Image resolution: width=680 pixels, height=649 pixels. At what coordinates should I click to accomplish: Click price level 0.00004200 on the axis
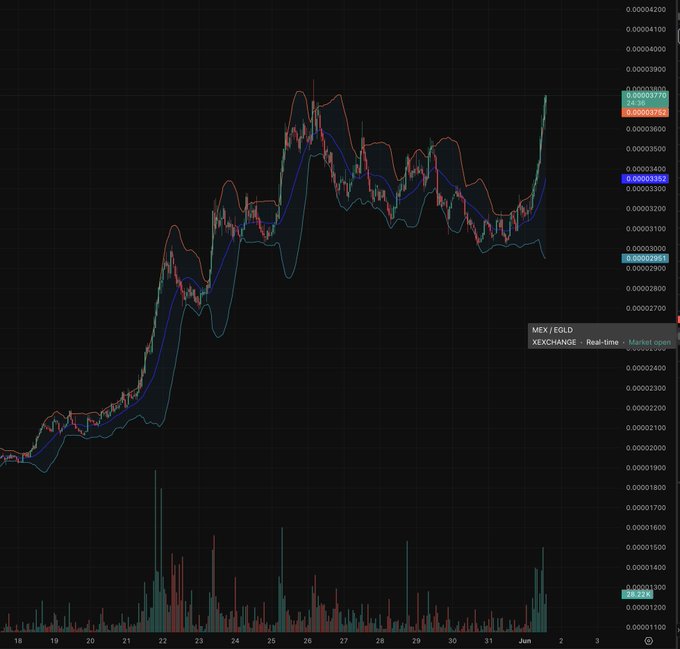tap(646, 10)
